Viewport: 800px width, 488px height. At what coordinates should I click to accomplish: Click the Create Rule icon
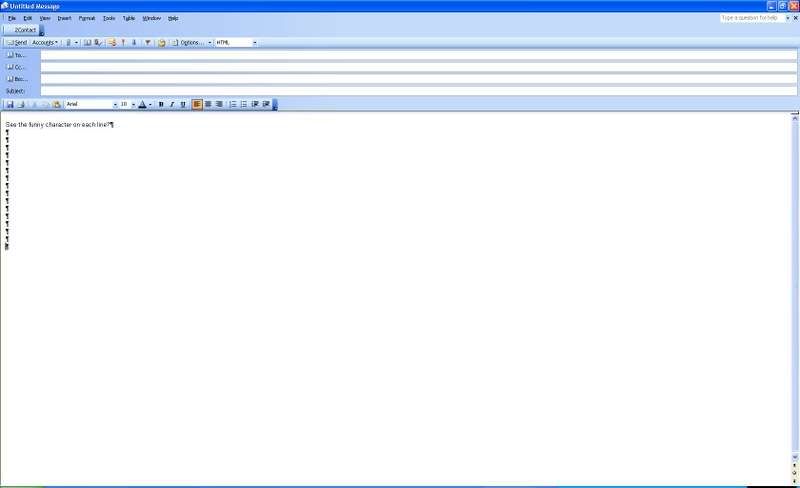click(x=162, y=43)
